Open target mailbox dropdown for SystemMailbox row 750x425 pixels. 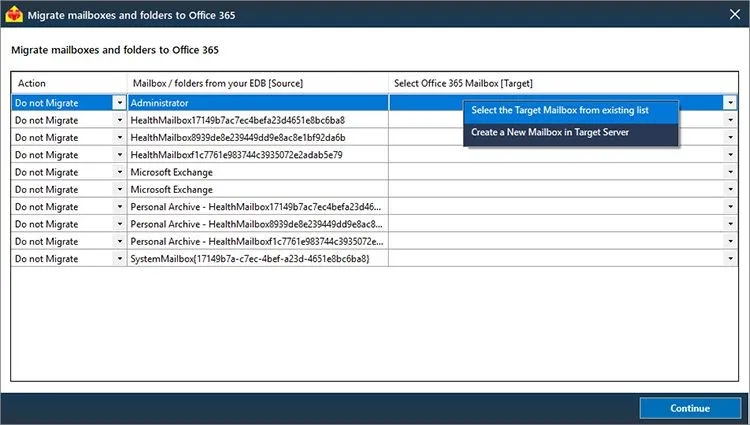click(730, 259)
